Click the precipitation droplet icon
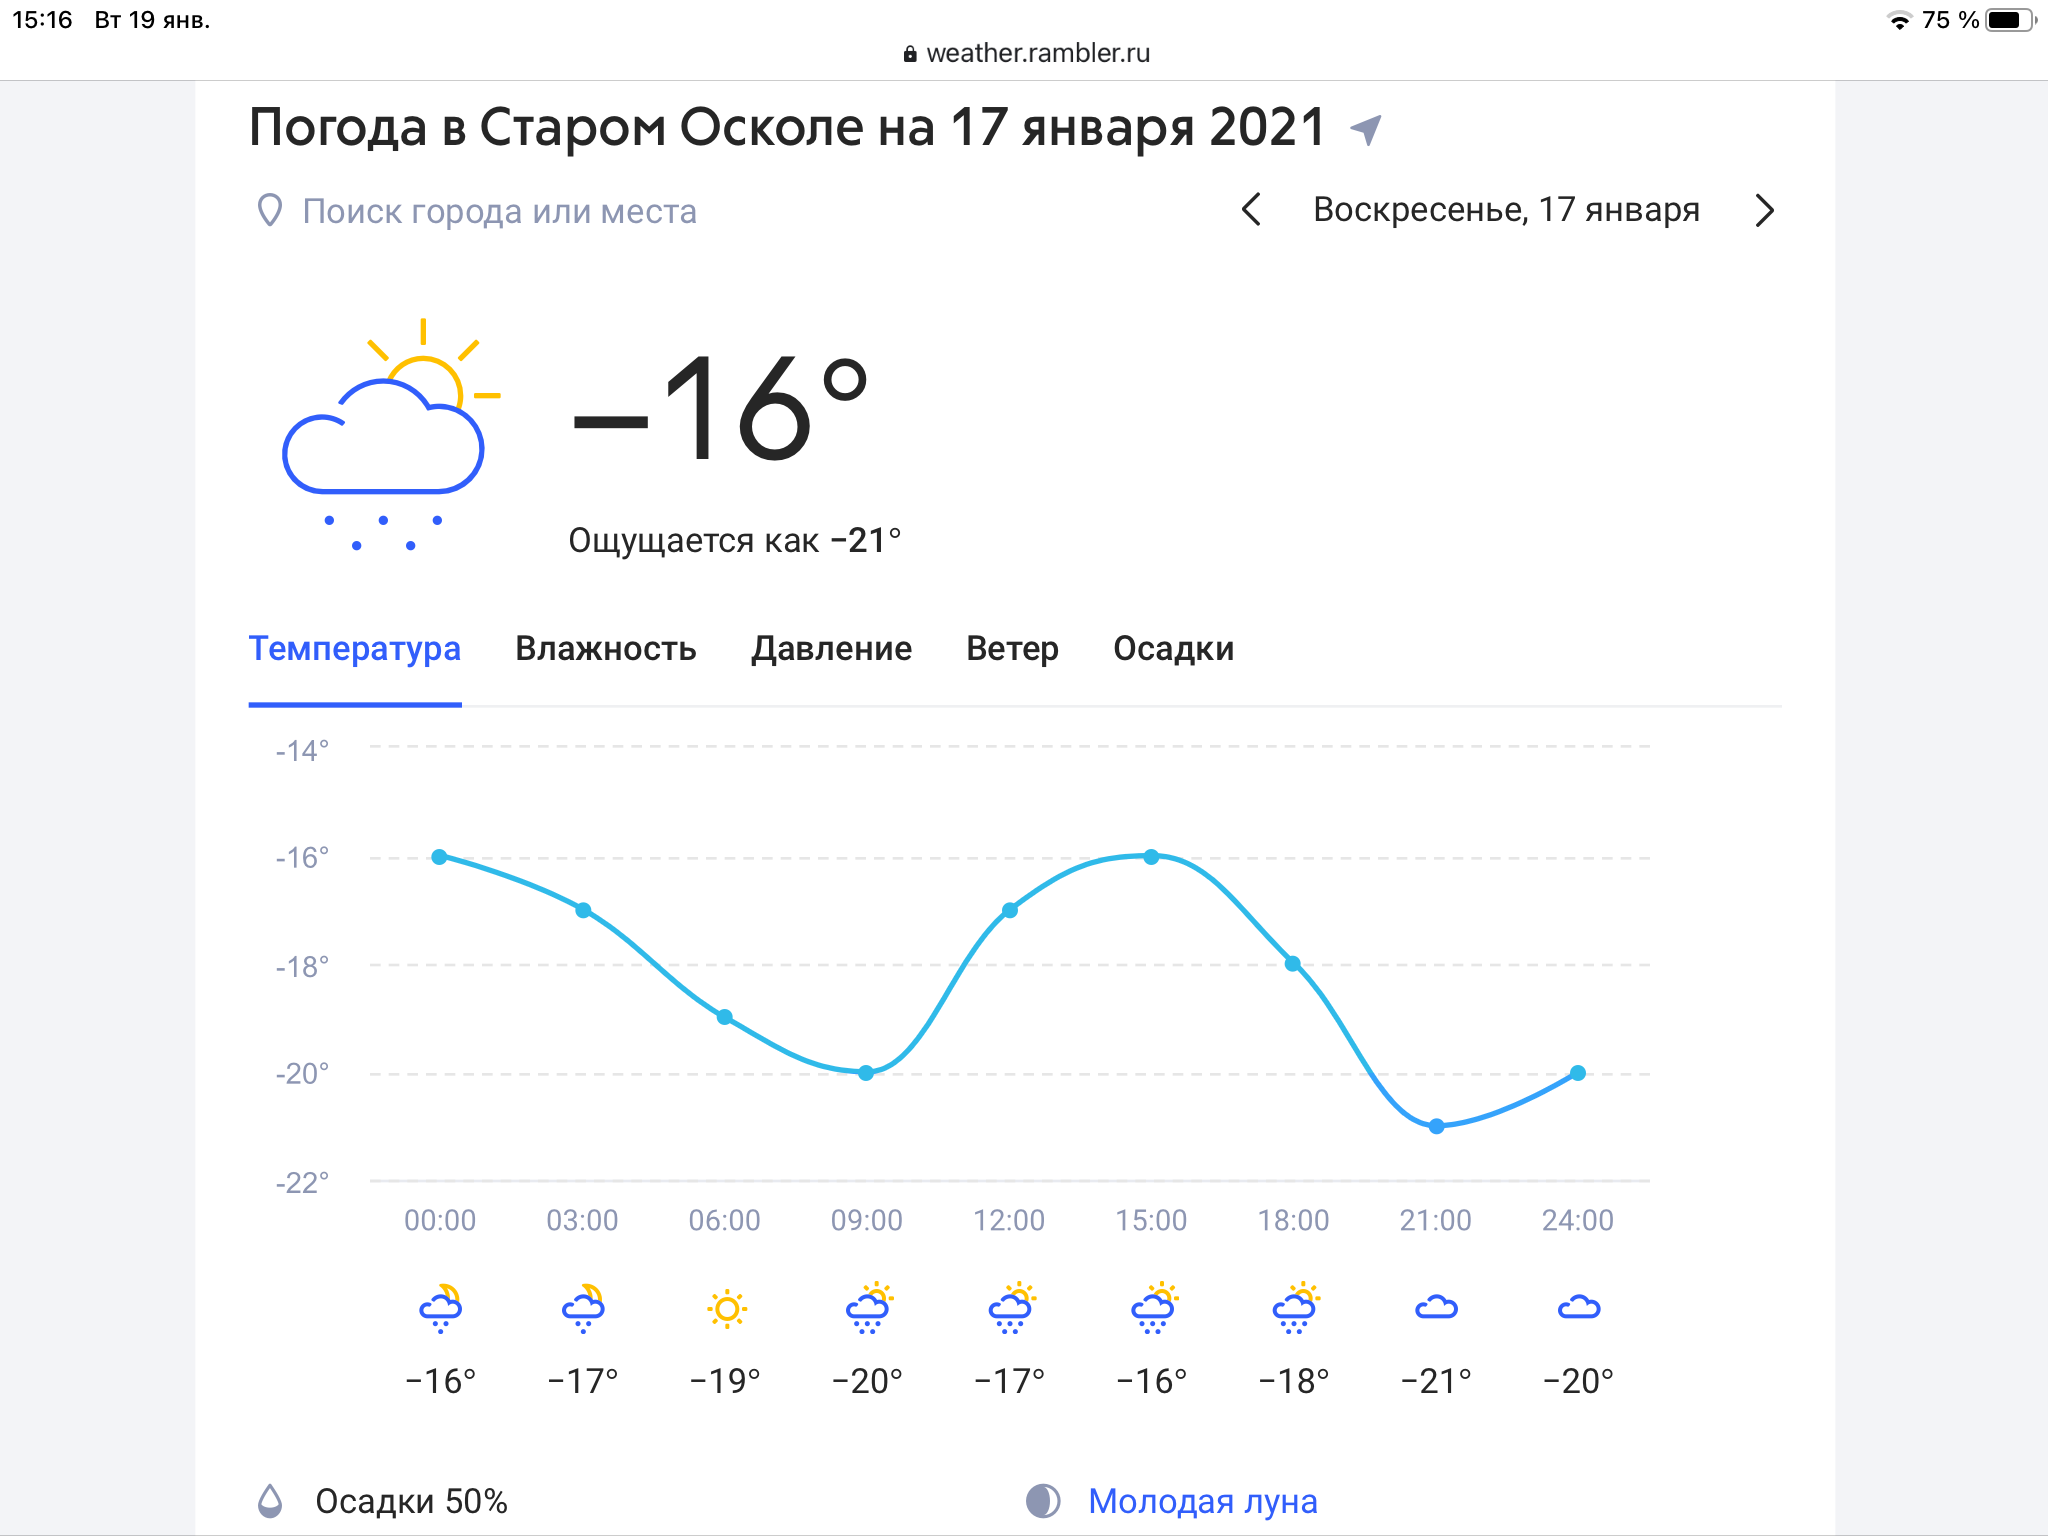2048x1536 pixels. pos(270,1500)
